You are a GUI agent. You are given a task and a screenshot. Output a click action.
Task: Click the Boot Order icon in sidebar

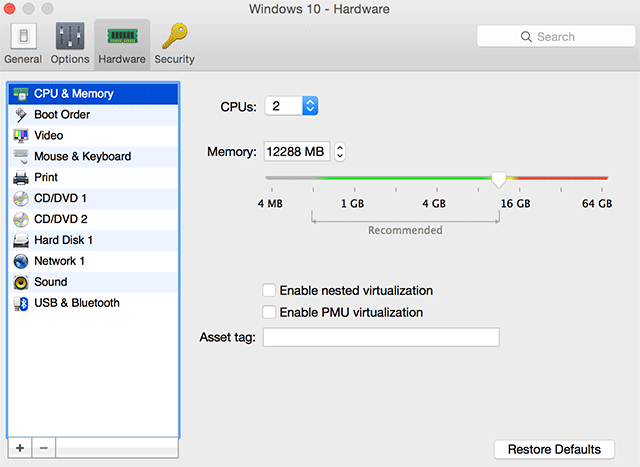(x=21, y=115)
